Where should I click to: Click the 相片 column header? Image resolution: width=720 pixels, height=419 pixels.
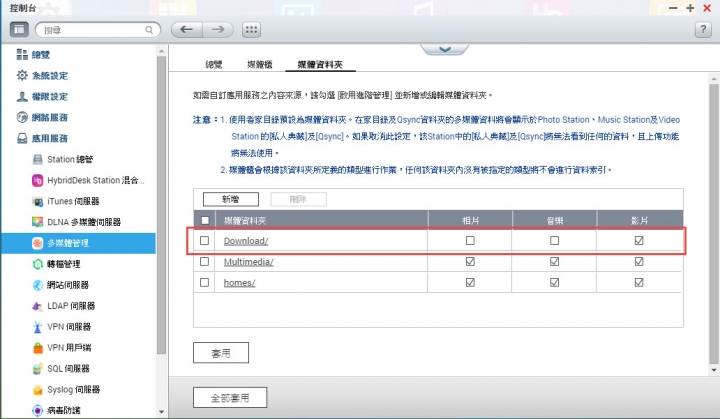(x=470, y=220)
